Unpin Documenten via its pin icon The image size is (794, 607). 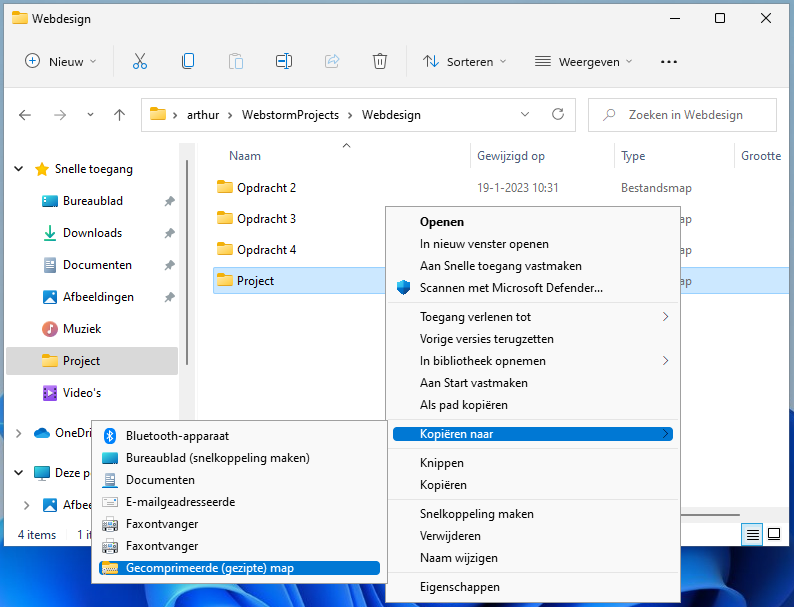[170, 265]
